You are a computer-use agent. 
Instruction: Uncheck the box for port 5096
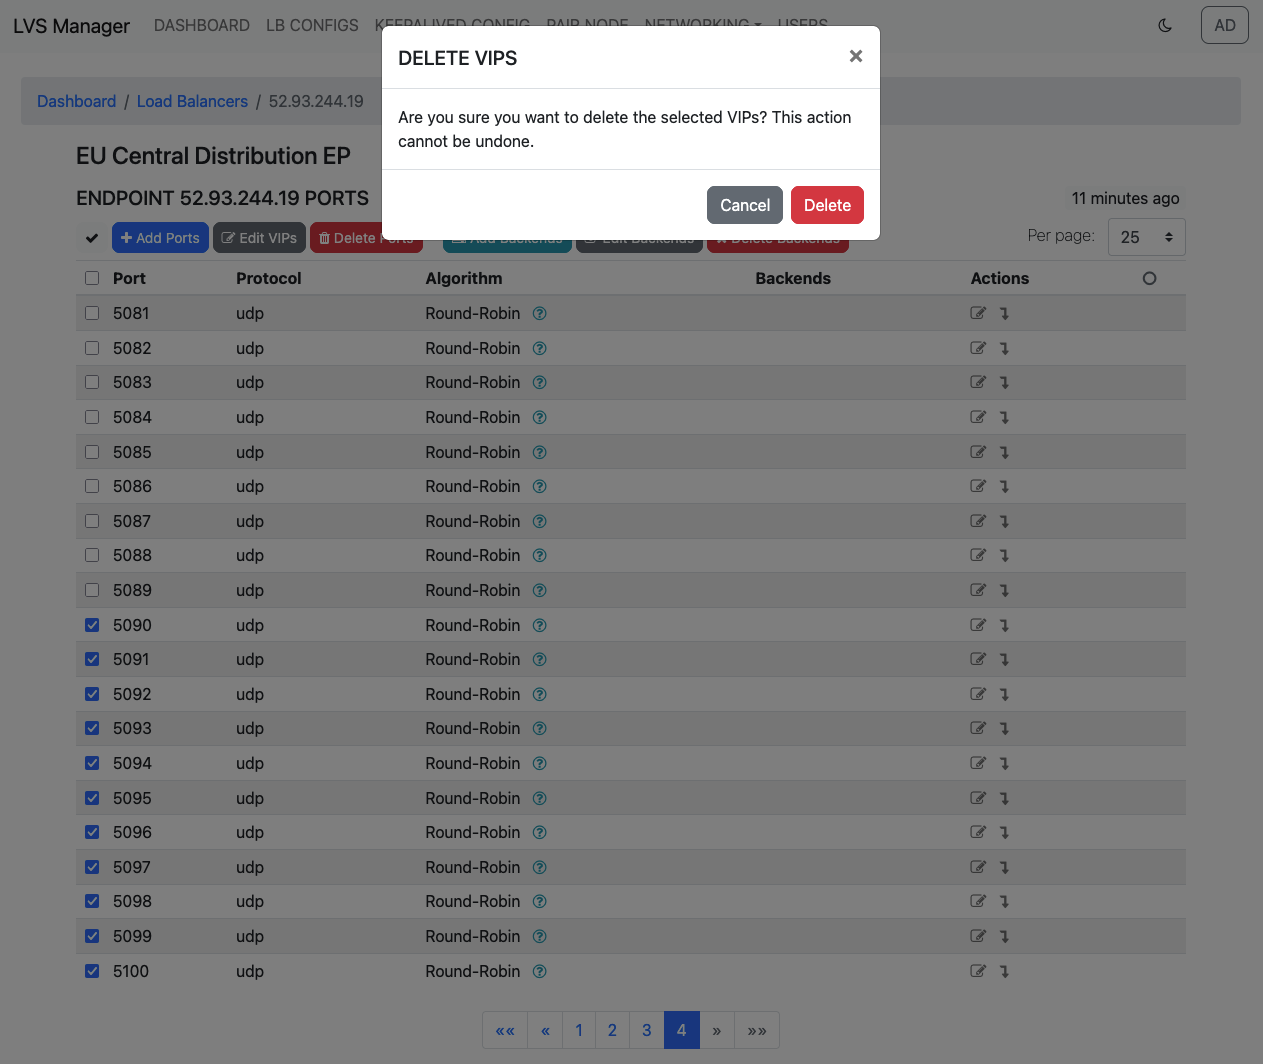(92, 832)
